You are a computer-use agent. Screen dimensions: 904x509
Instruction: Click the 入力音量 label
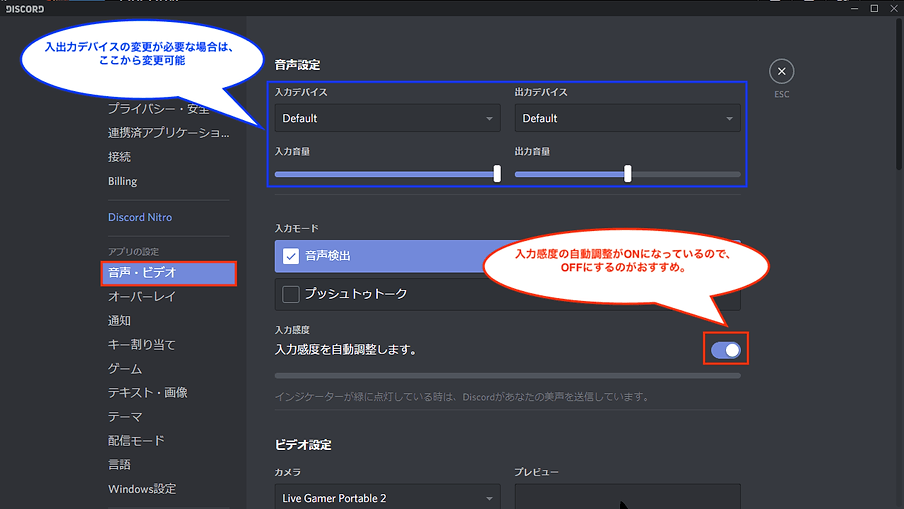click(x=292, y=152)
